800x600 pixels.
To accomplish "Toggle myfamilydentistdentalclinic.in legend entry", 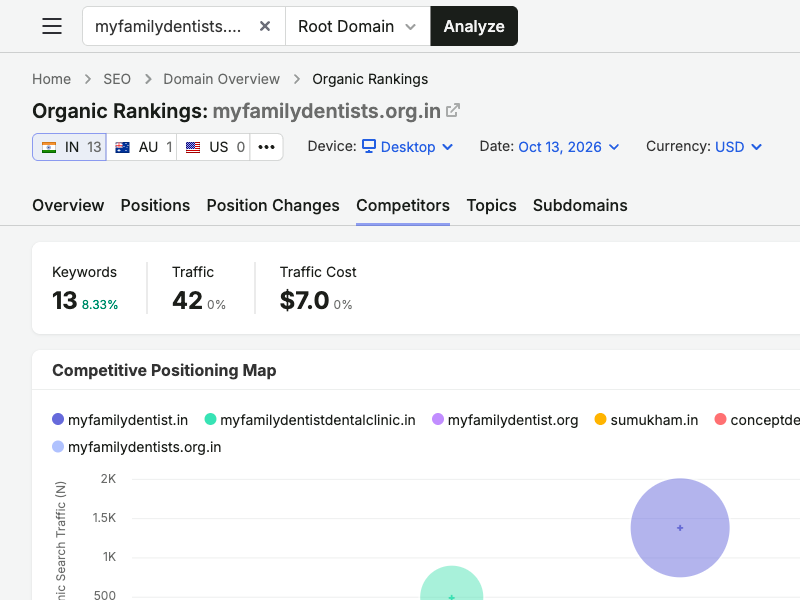I will pyautogui.click(x=310, y=420).
